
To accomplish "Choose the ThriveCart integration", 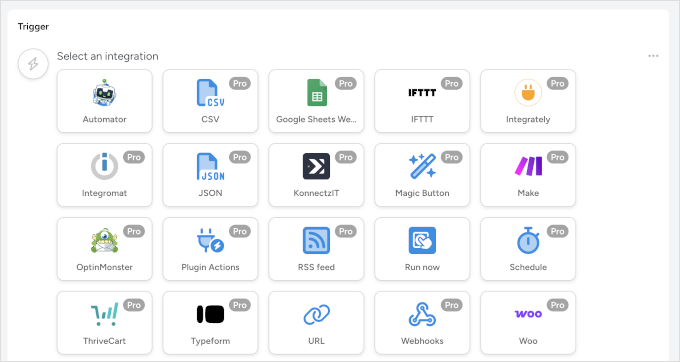I will (x=105, y=323).
